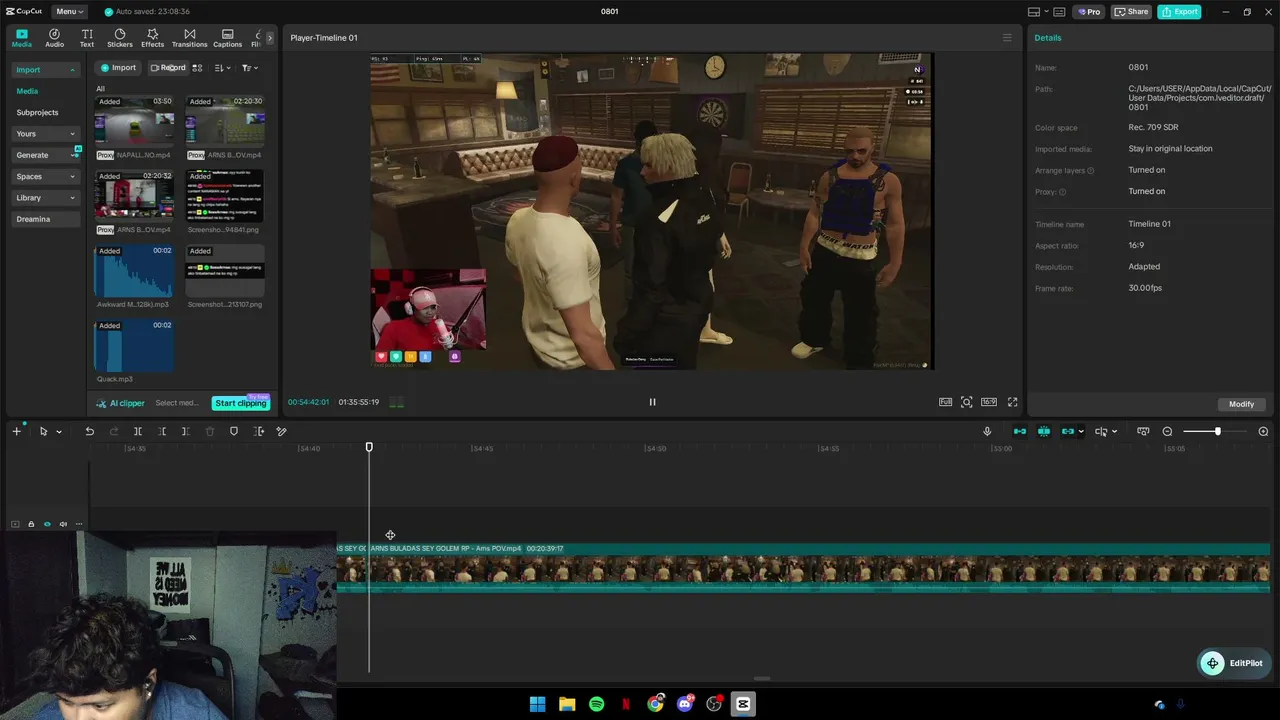Click the preview zoom scan icon
The width and height of the screenshot is (1280, 720).
click(966, 402)
